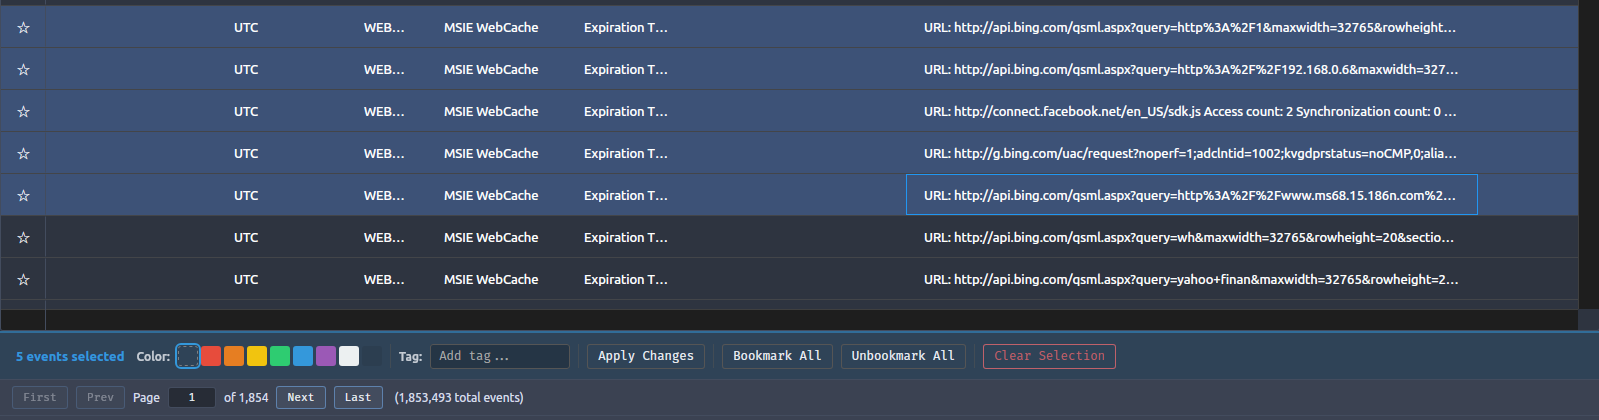1599x420 pixels.
Task: Select the purple color swatch
Action: 326,356
